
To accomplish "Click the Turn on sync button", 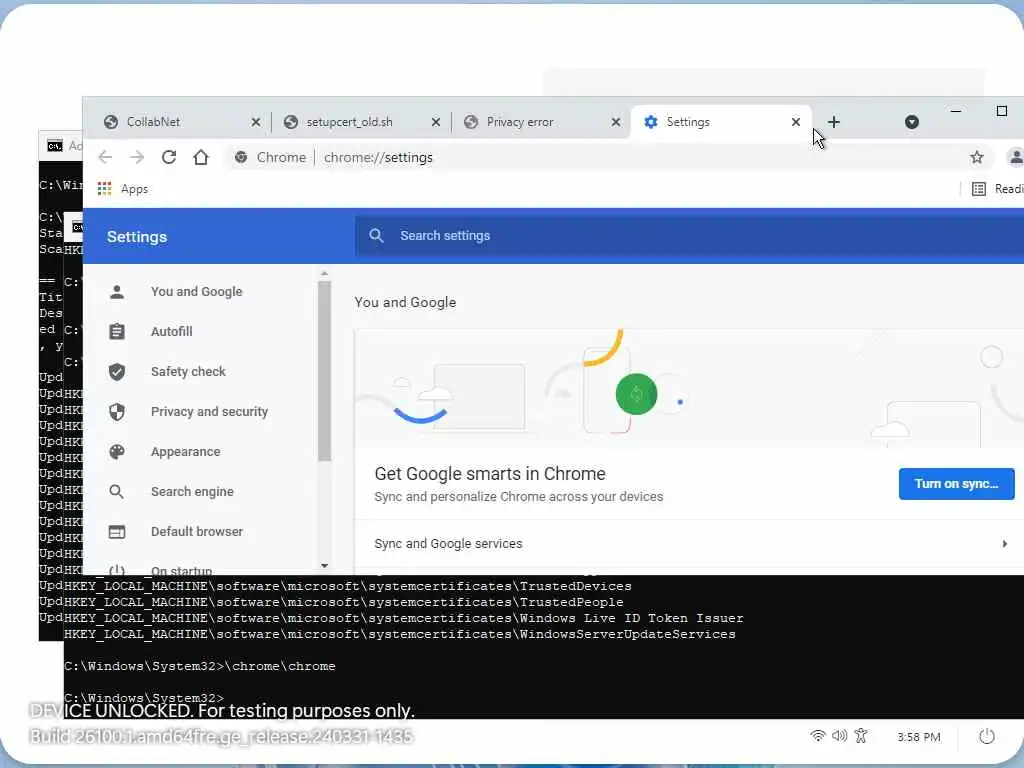I will click(956, 484).
